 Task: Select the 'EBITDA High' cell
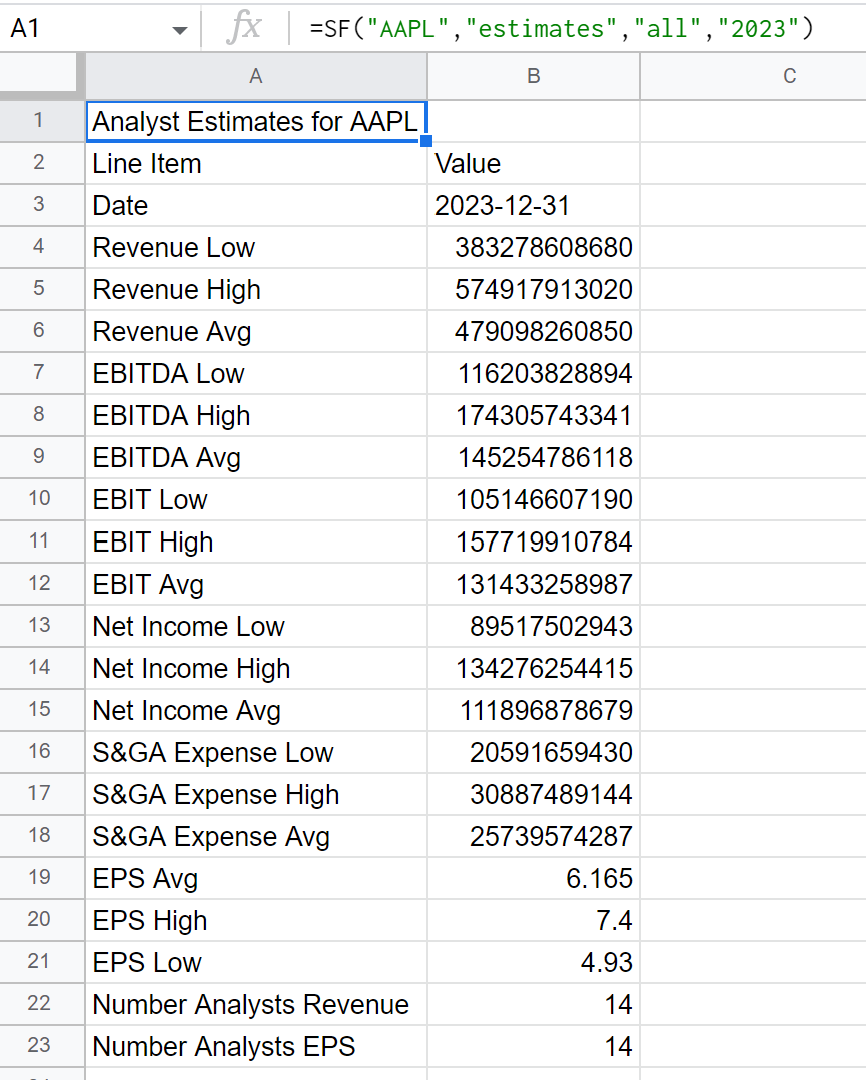tap(256, 415)
